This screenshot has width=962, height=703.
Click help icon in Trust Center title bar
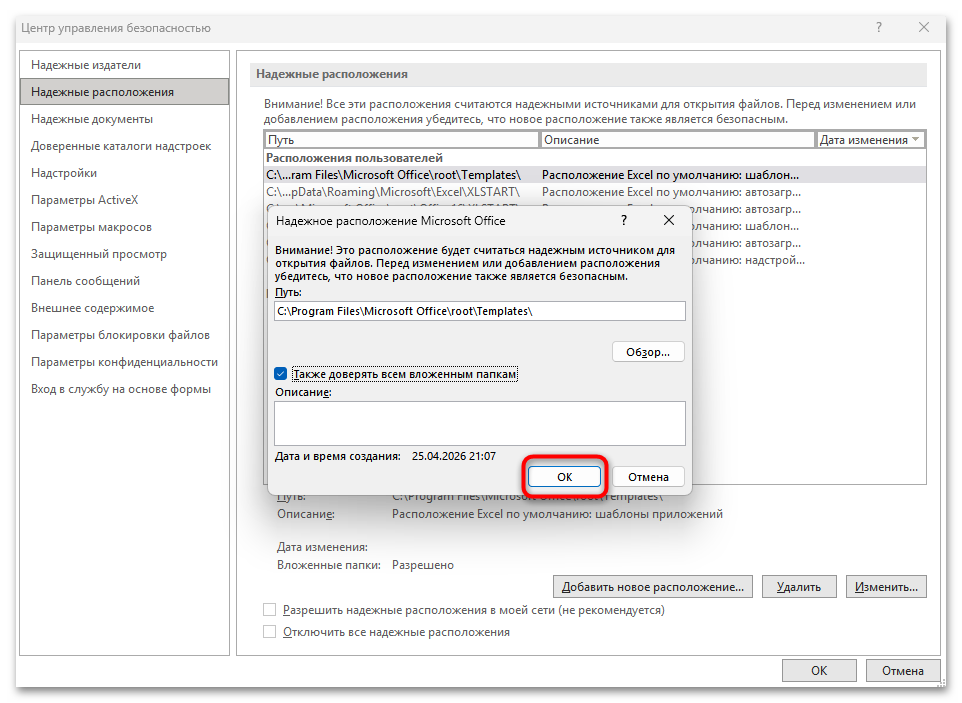879,27
